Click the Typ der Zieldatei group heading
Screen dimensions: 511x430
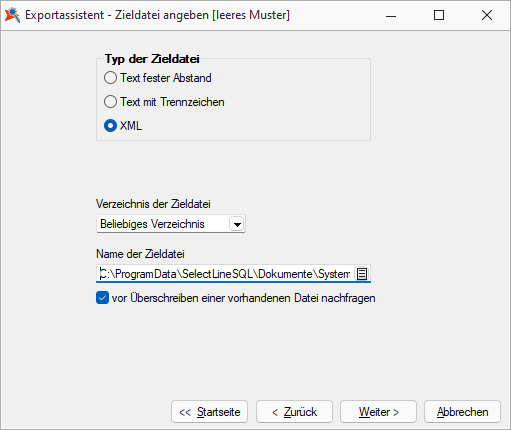pyautogui.click(x=152, y=59)
